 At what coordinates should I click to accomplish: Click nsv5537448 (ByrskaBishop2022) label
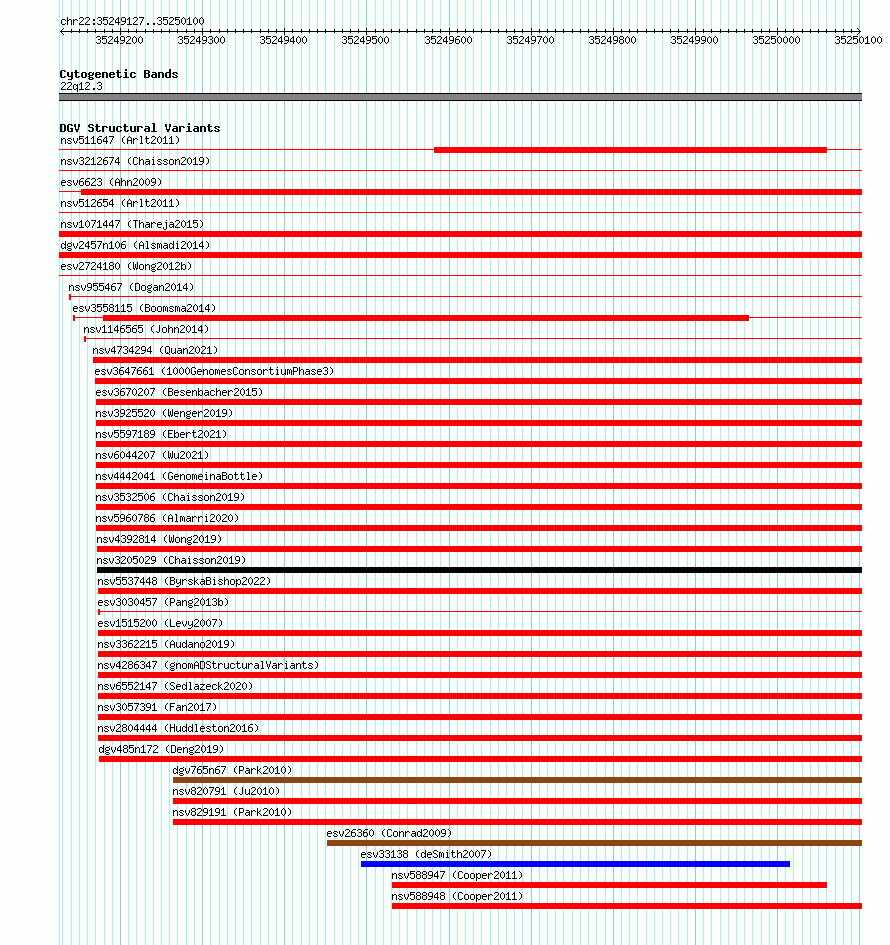[184, 582]
